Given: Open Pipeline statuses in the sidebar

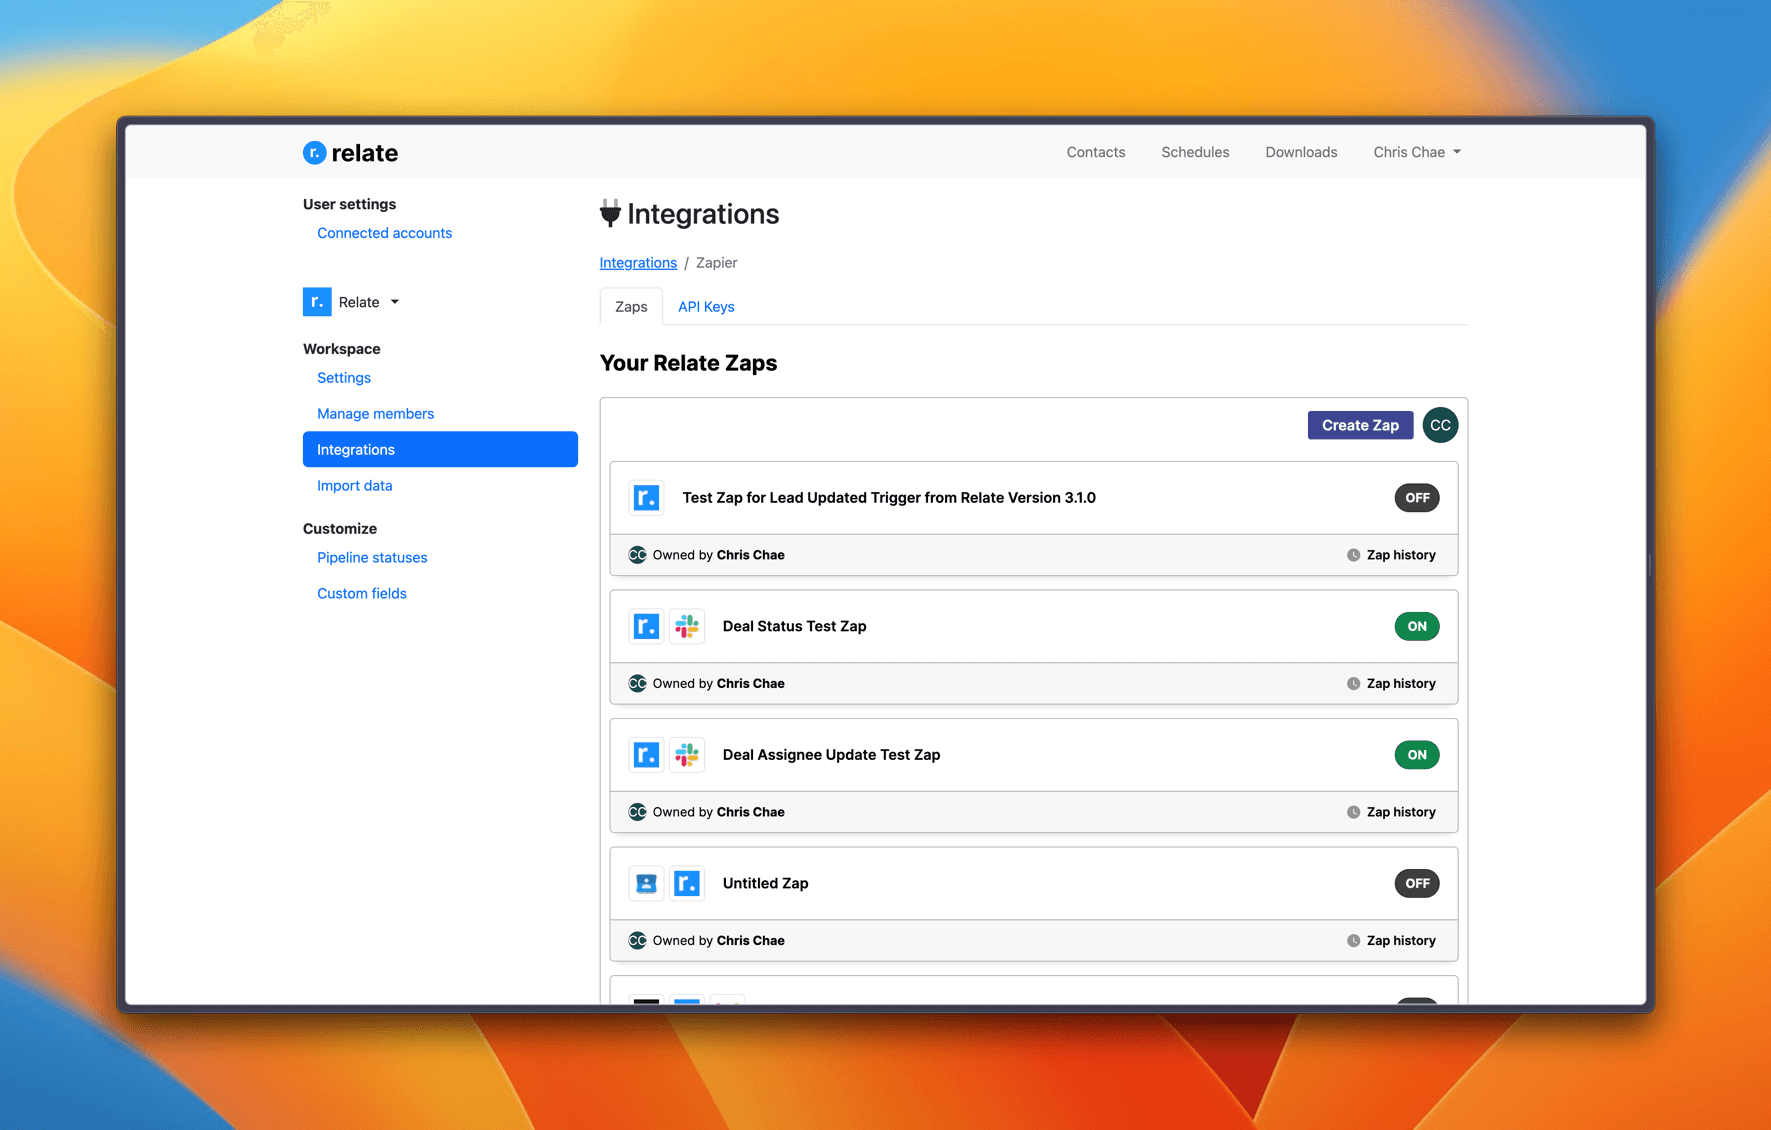Looking at the screenshot, I should [372, 558].
